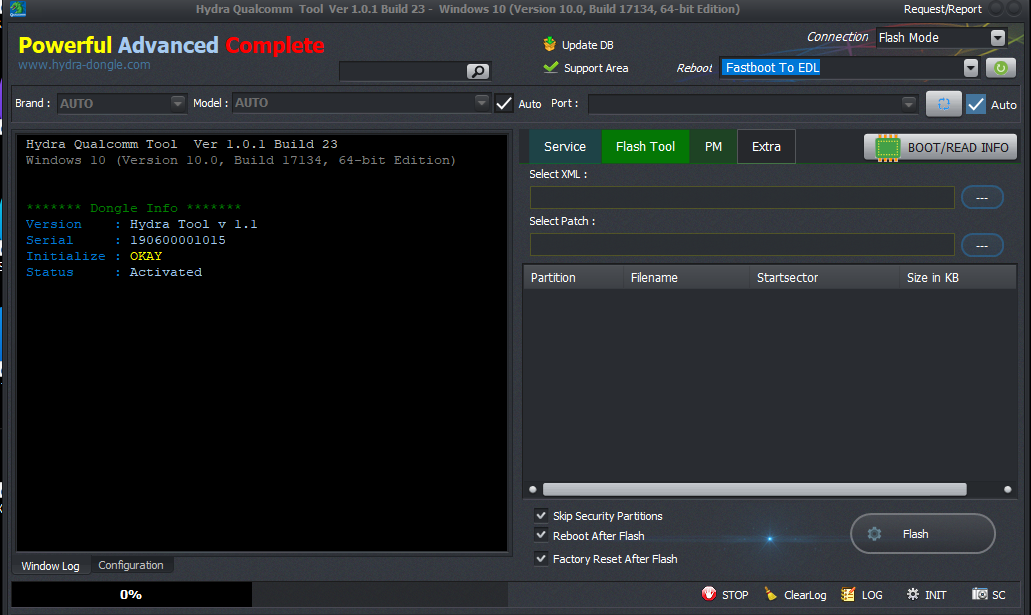
Task: Uncheck Skip Security Partitions
Action: click(x=541, y=515)
